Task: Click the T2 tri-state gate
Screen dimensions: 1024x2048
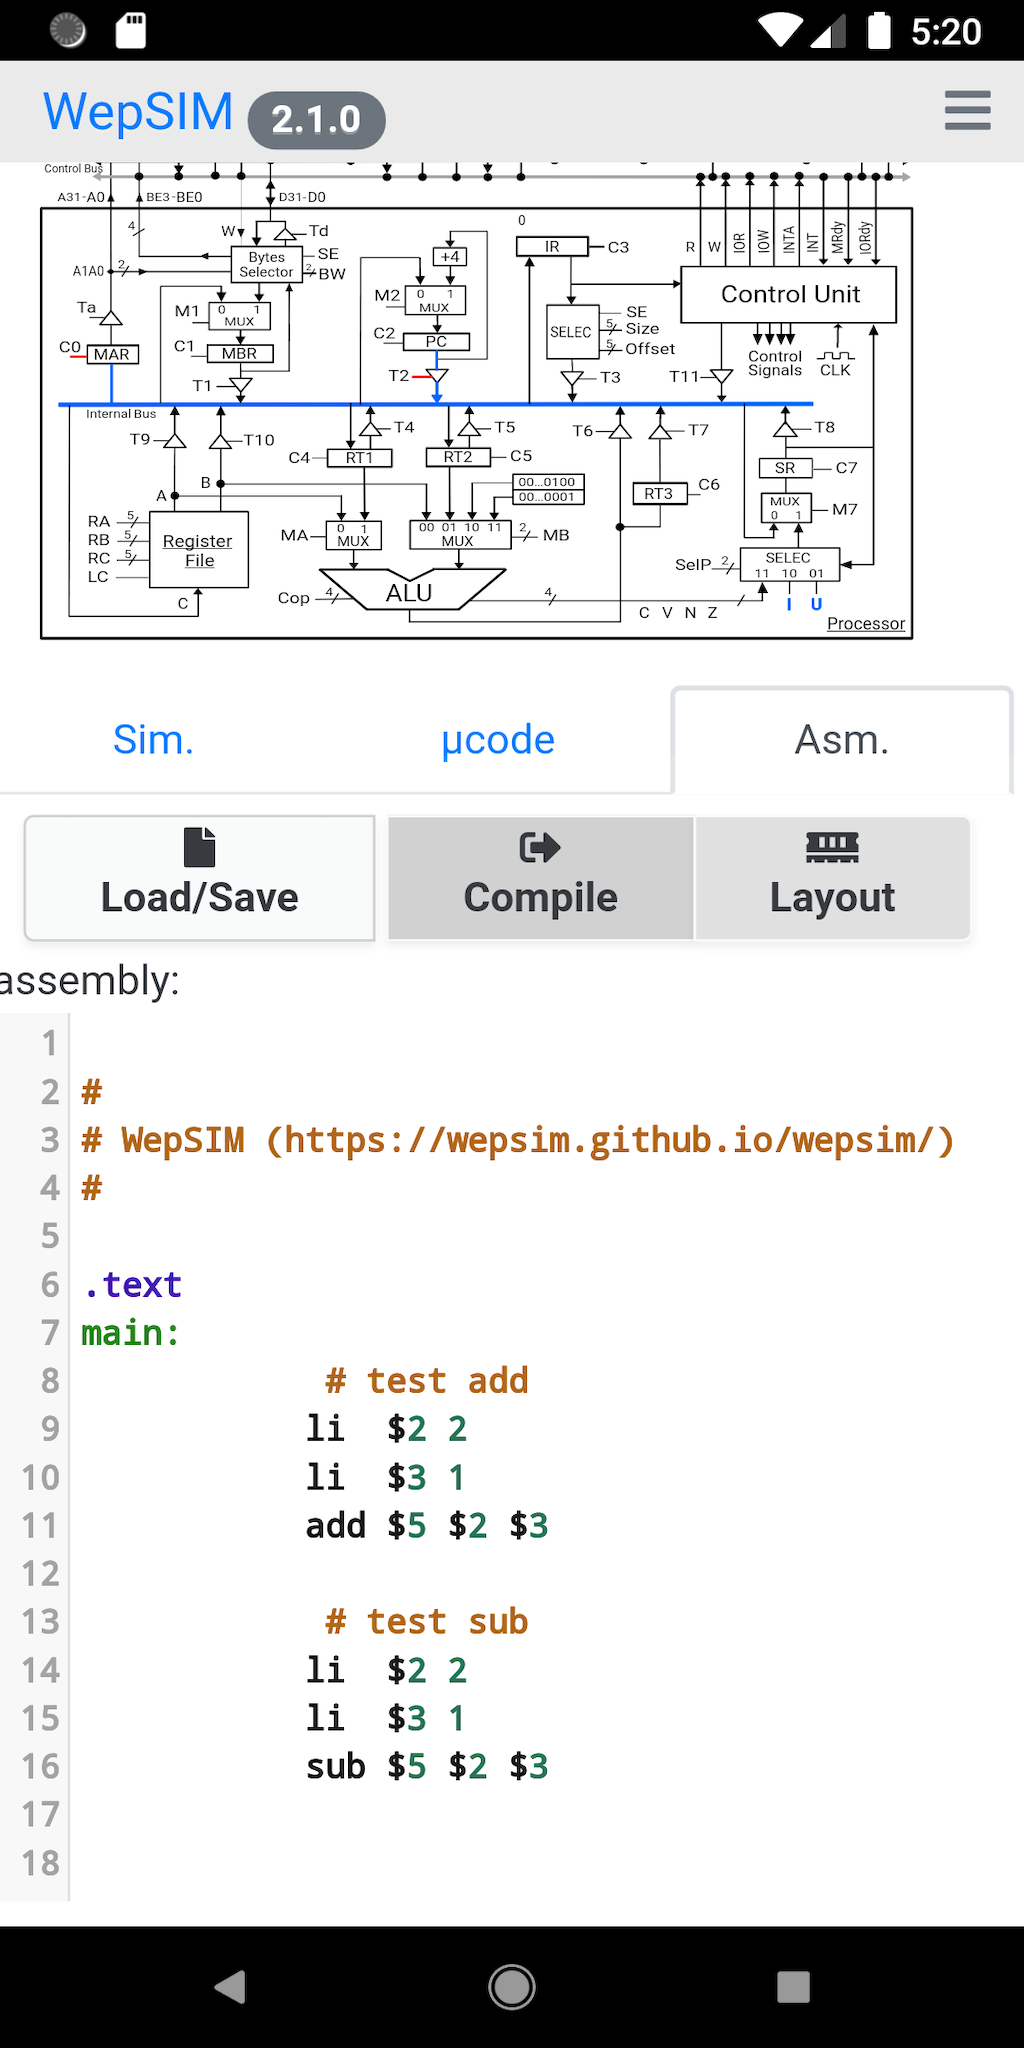Action: (x=436, y=377)
